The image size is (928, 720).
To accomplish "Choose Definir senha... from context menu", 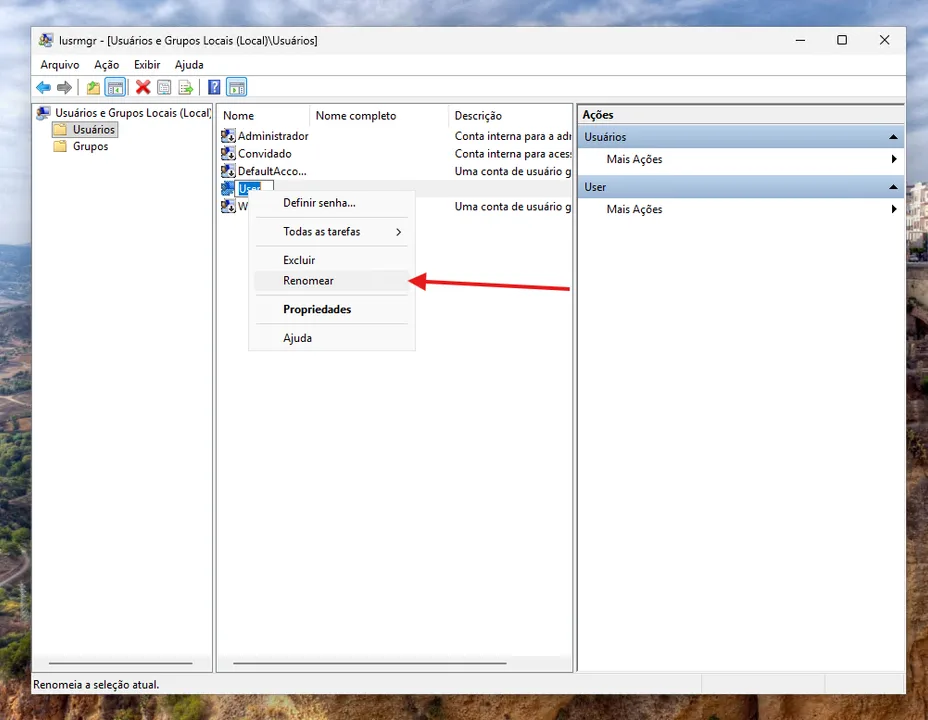I will [x=331, y=203].
